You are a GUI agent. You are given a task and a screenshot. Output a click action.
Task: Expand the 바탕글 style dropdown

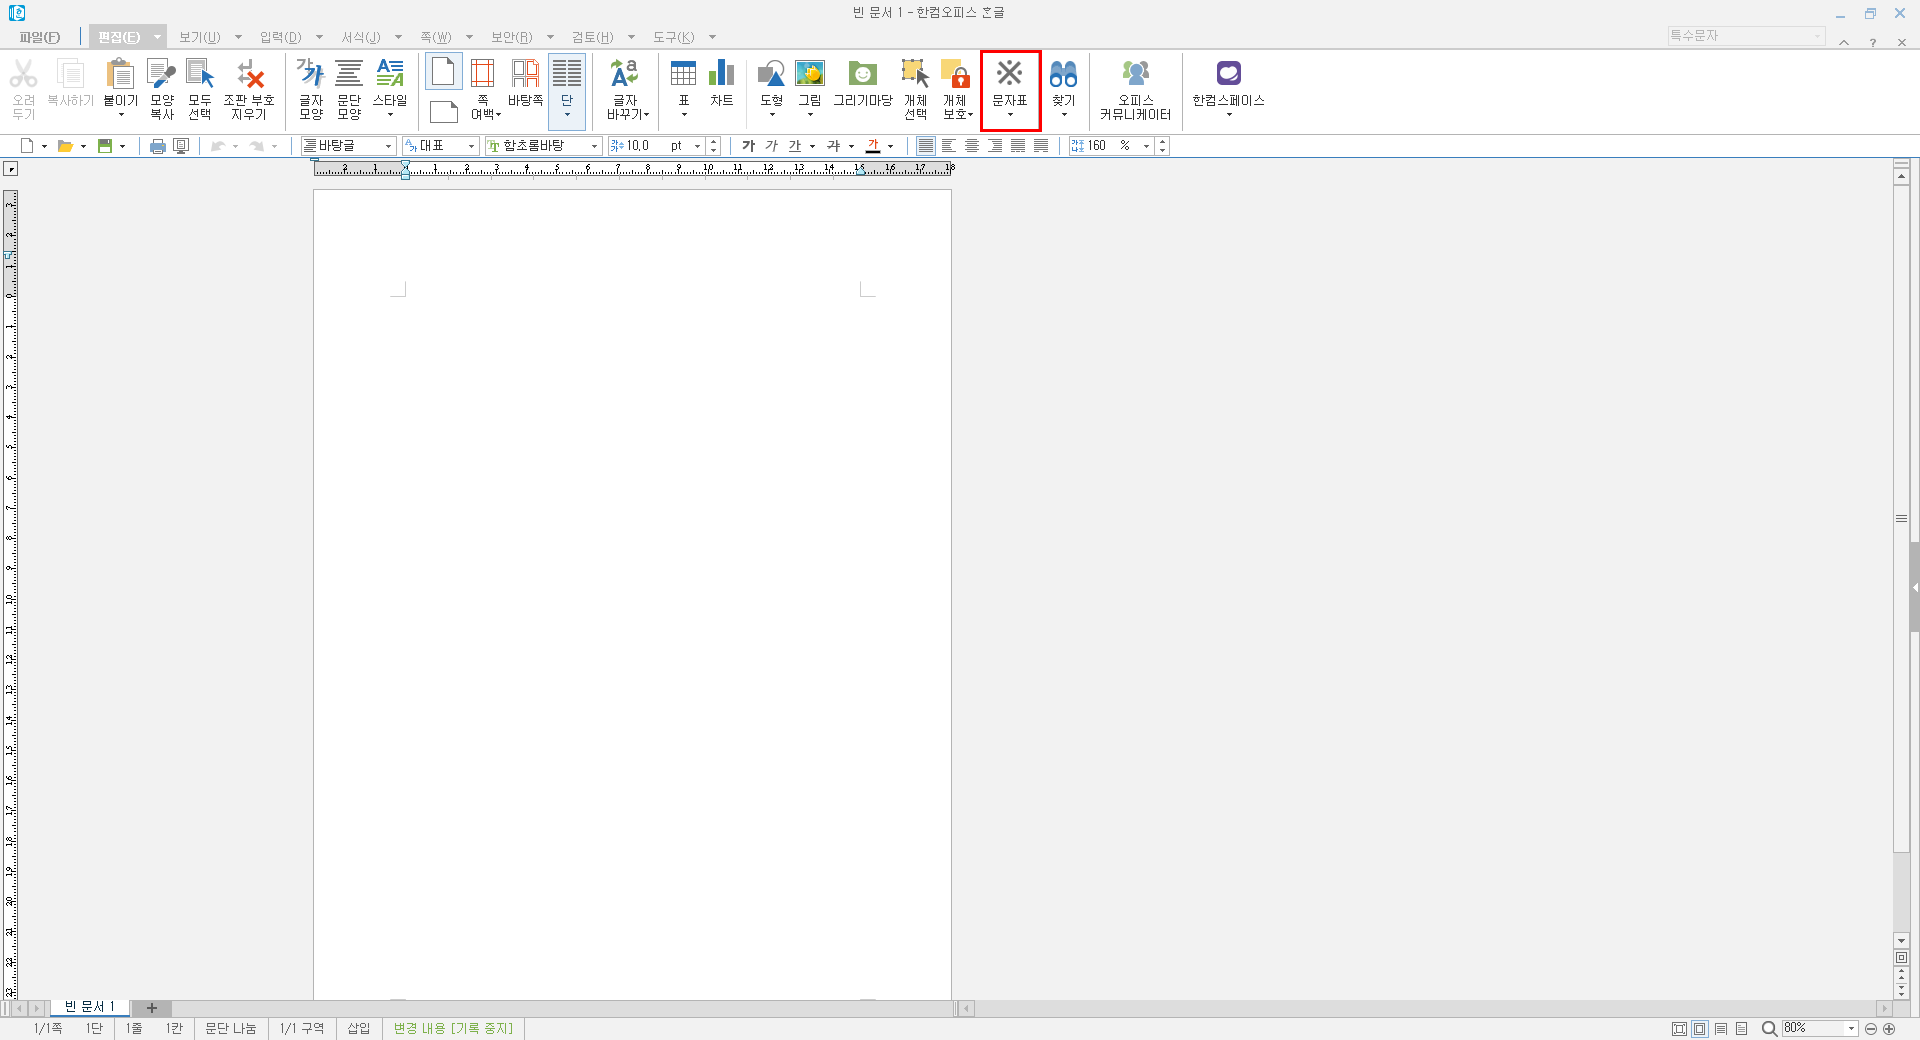(x=388, y=146)
